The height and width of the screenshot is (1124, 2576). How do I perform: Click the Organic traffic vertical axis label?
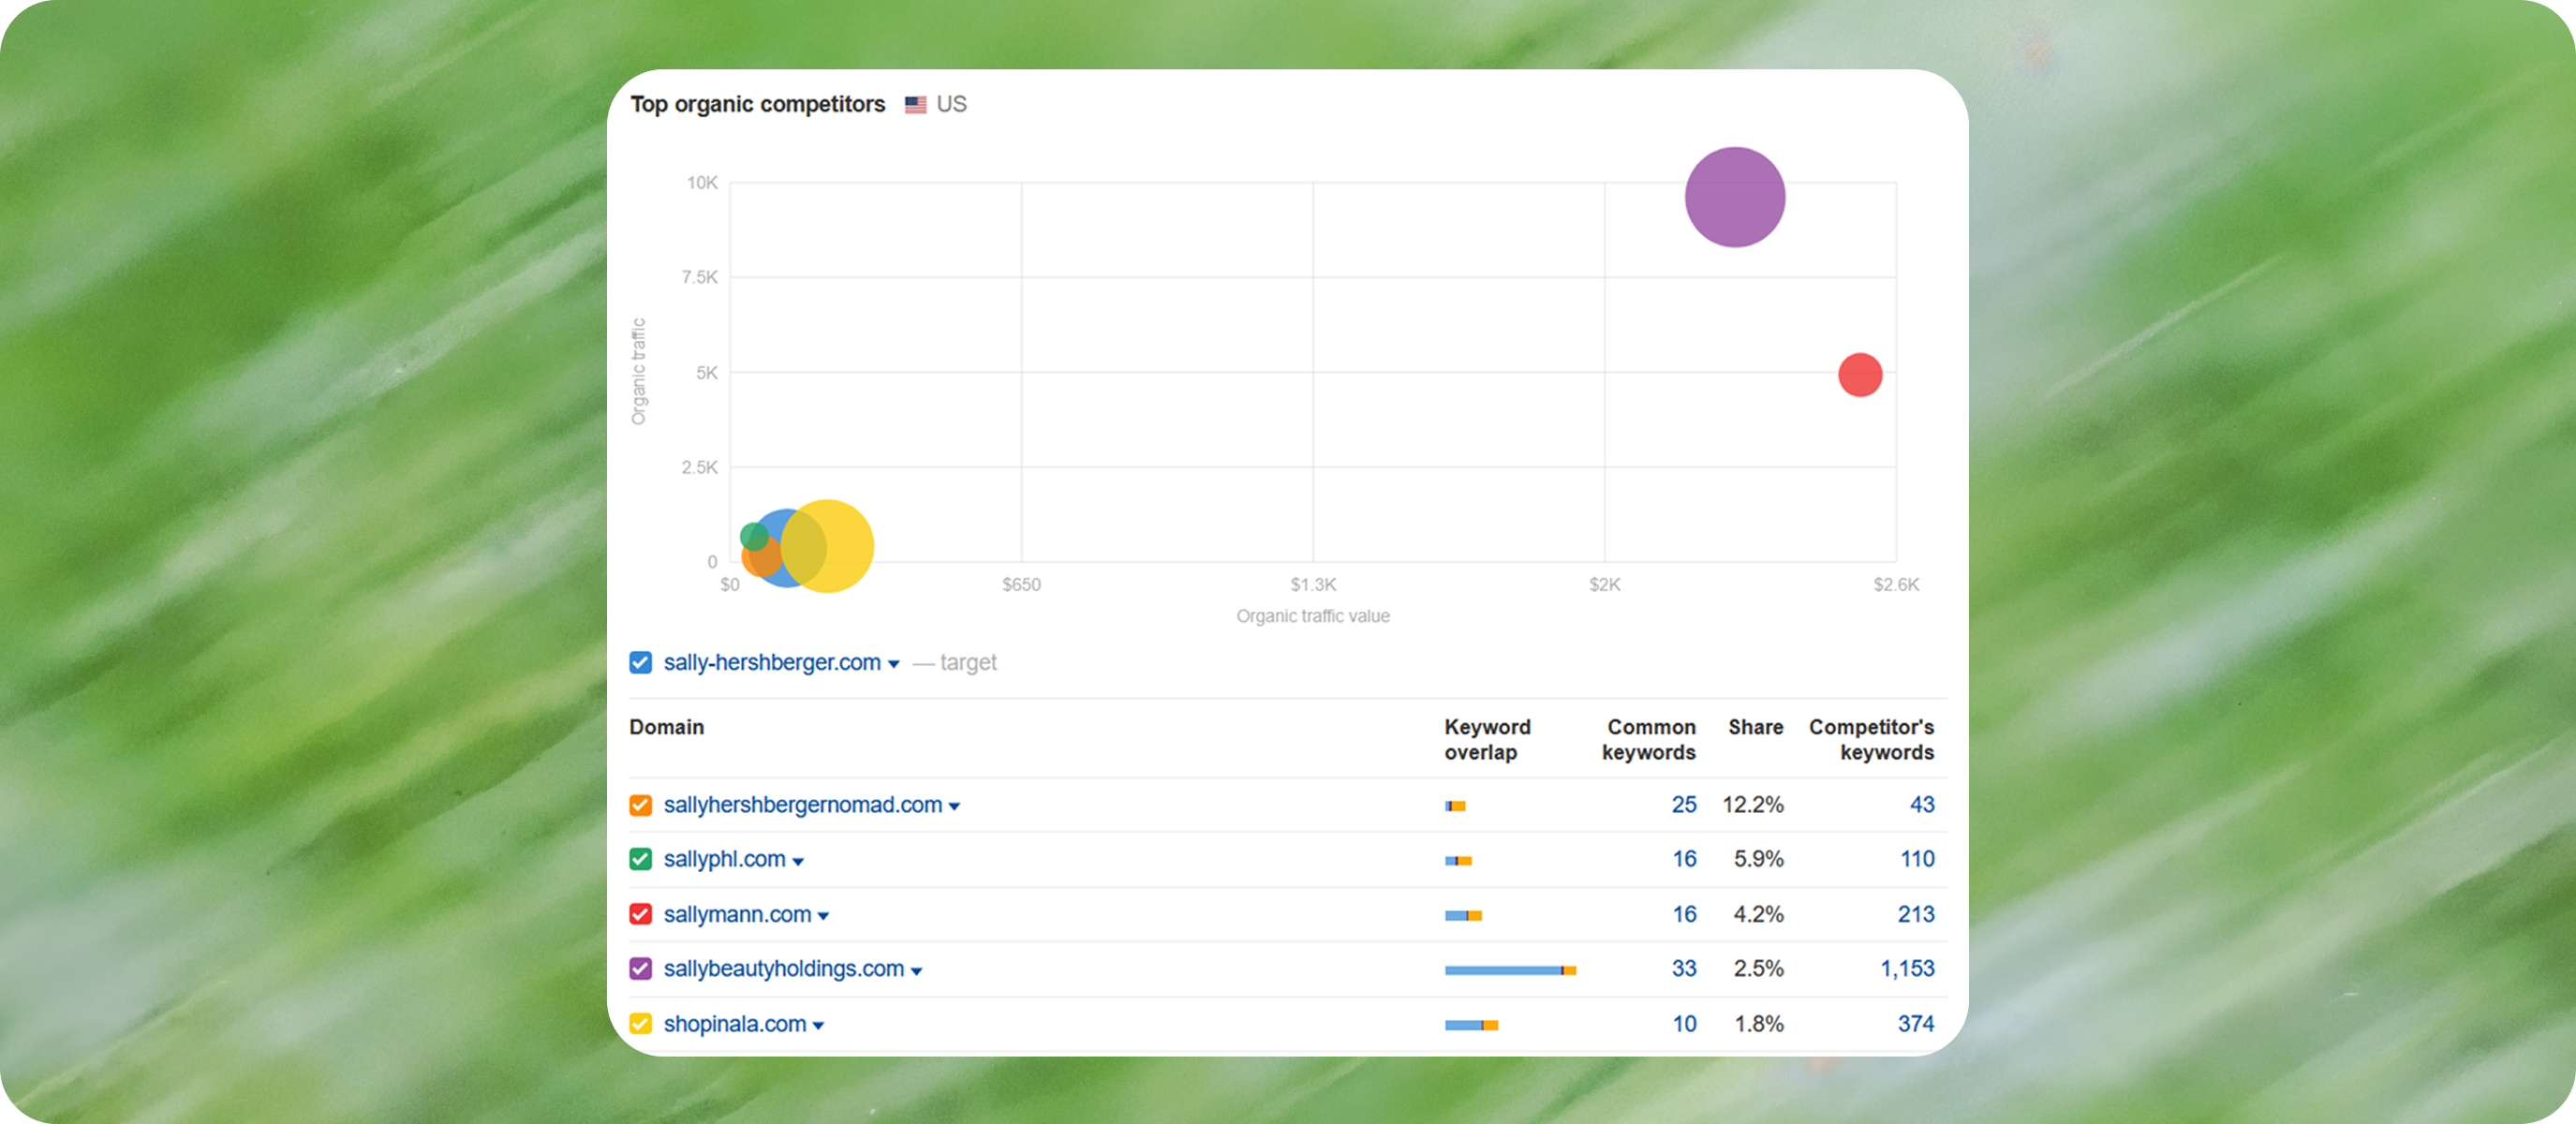pos(639,372)
